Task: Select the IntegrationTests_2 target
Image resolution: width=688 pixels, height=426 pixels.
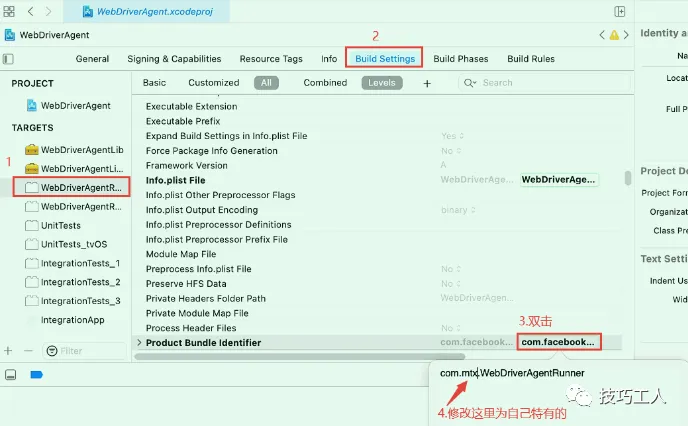Action: pyautogui.click(x=72, y=282)
